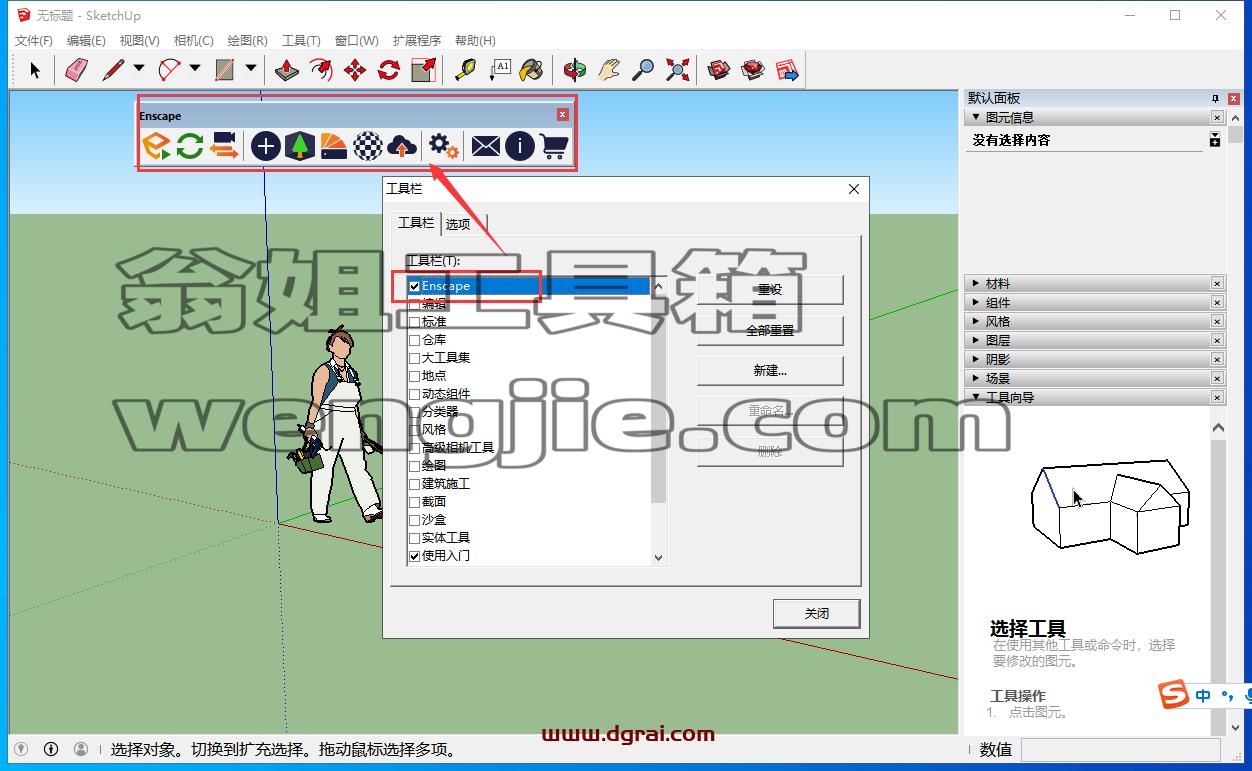The width and height of the screenshot is (1252, 771).
Task: Pick the Eraser tool
Action: [76, 69]
